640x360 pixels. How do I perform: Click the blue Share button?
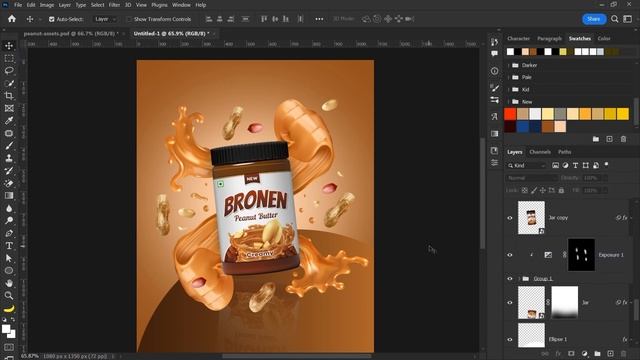[594, 19]
